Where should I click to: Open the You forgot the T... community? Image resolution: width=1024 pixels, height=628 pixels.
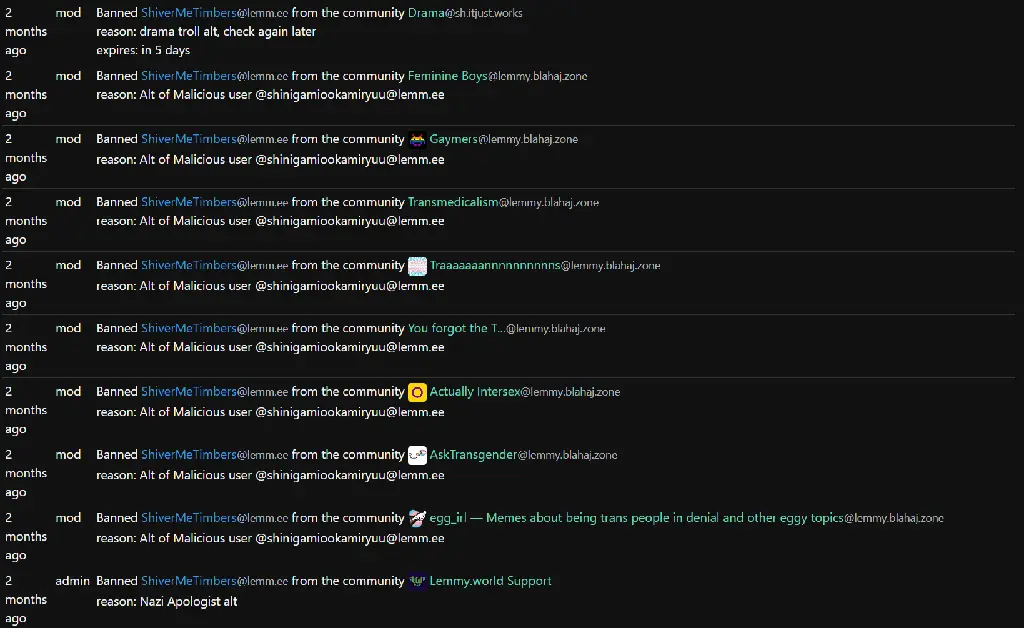point(506,328)
